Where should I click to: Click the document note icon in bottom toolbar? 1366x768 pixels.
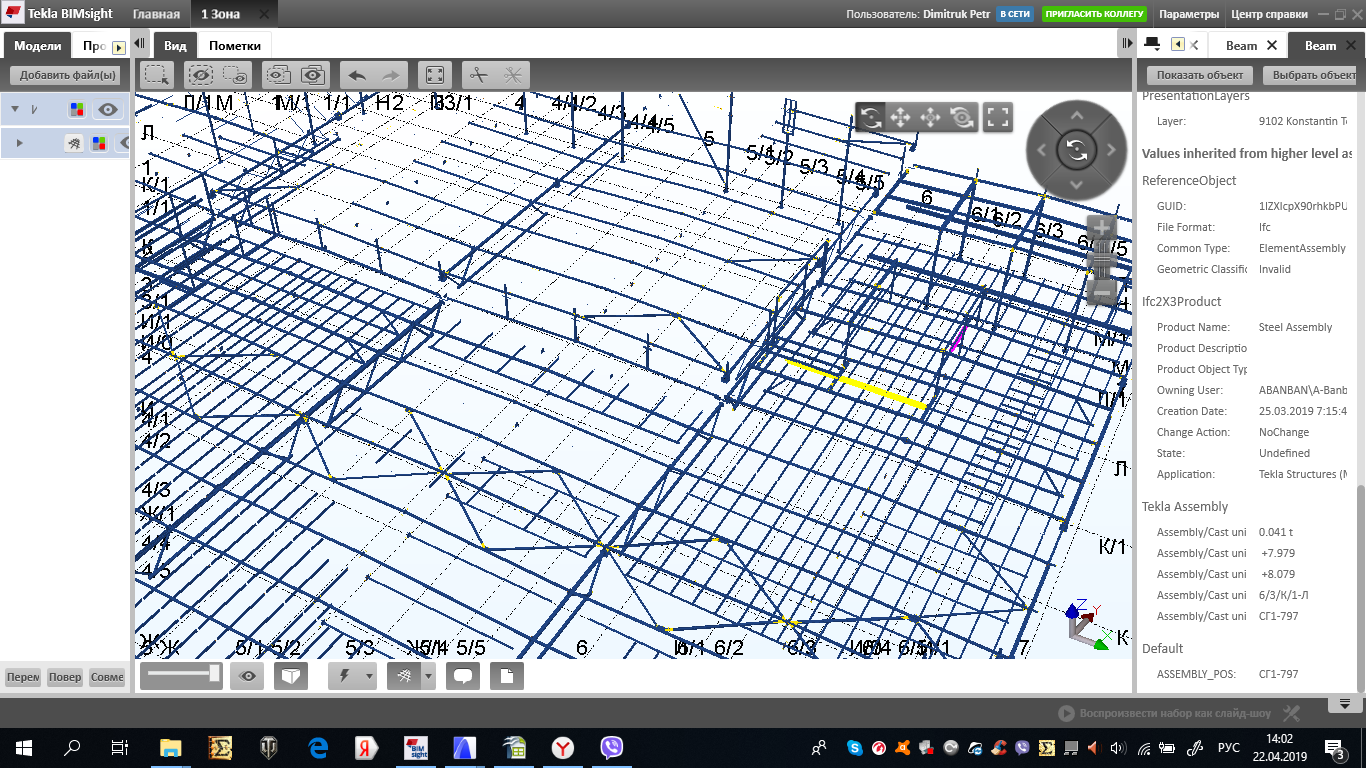[x=507, y=677]
